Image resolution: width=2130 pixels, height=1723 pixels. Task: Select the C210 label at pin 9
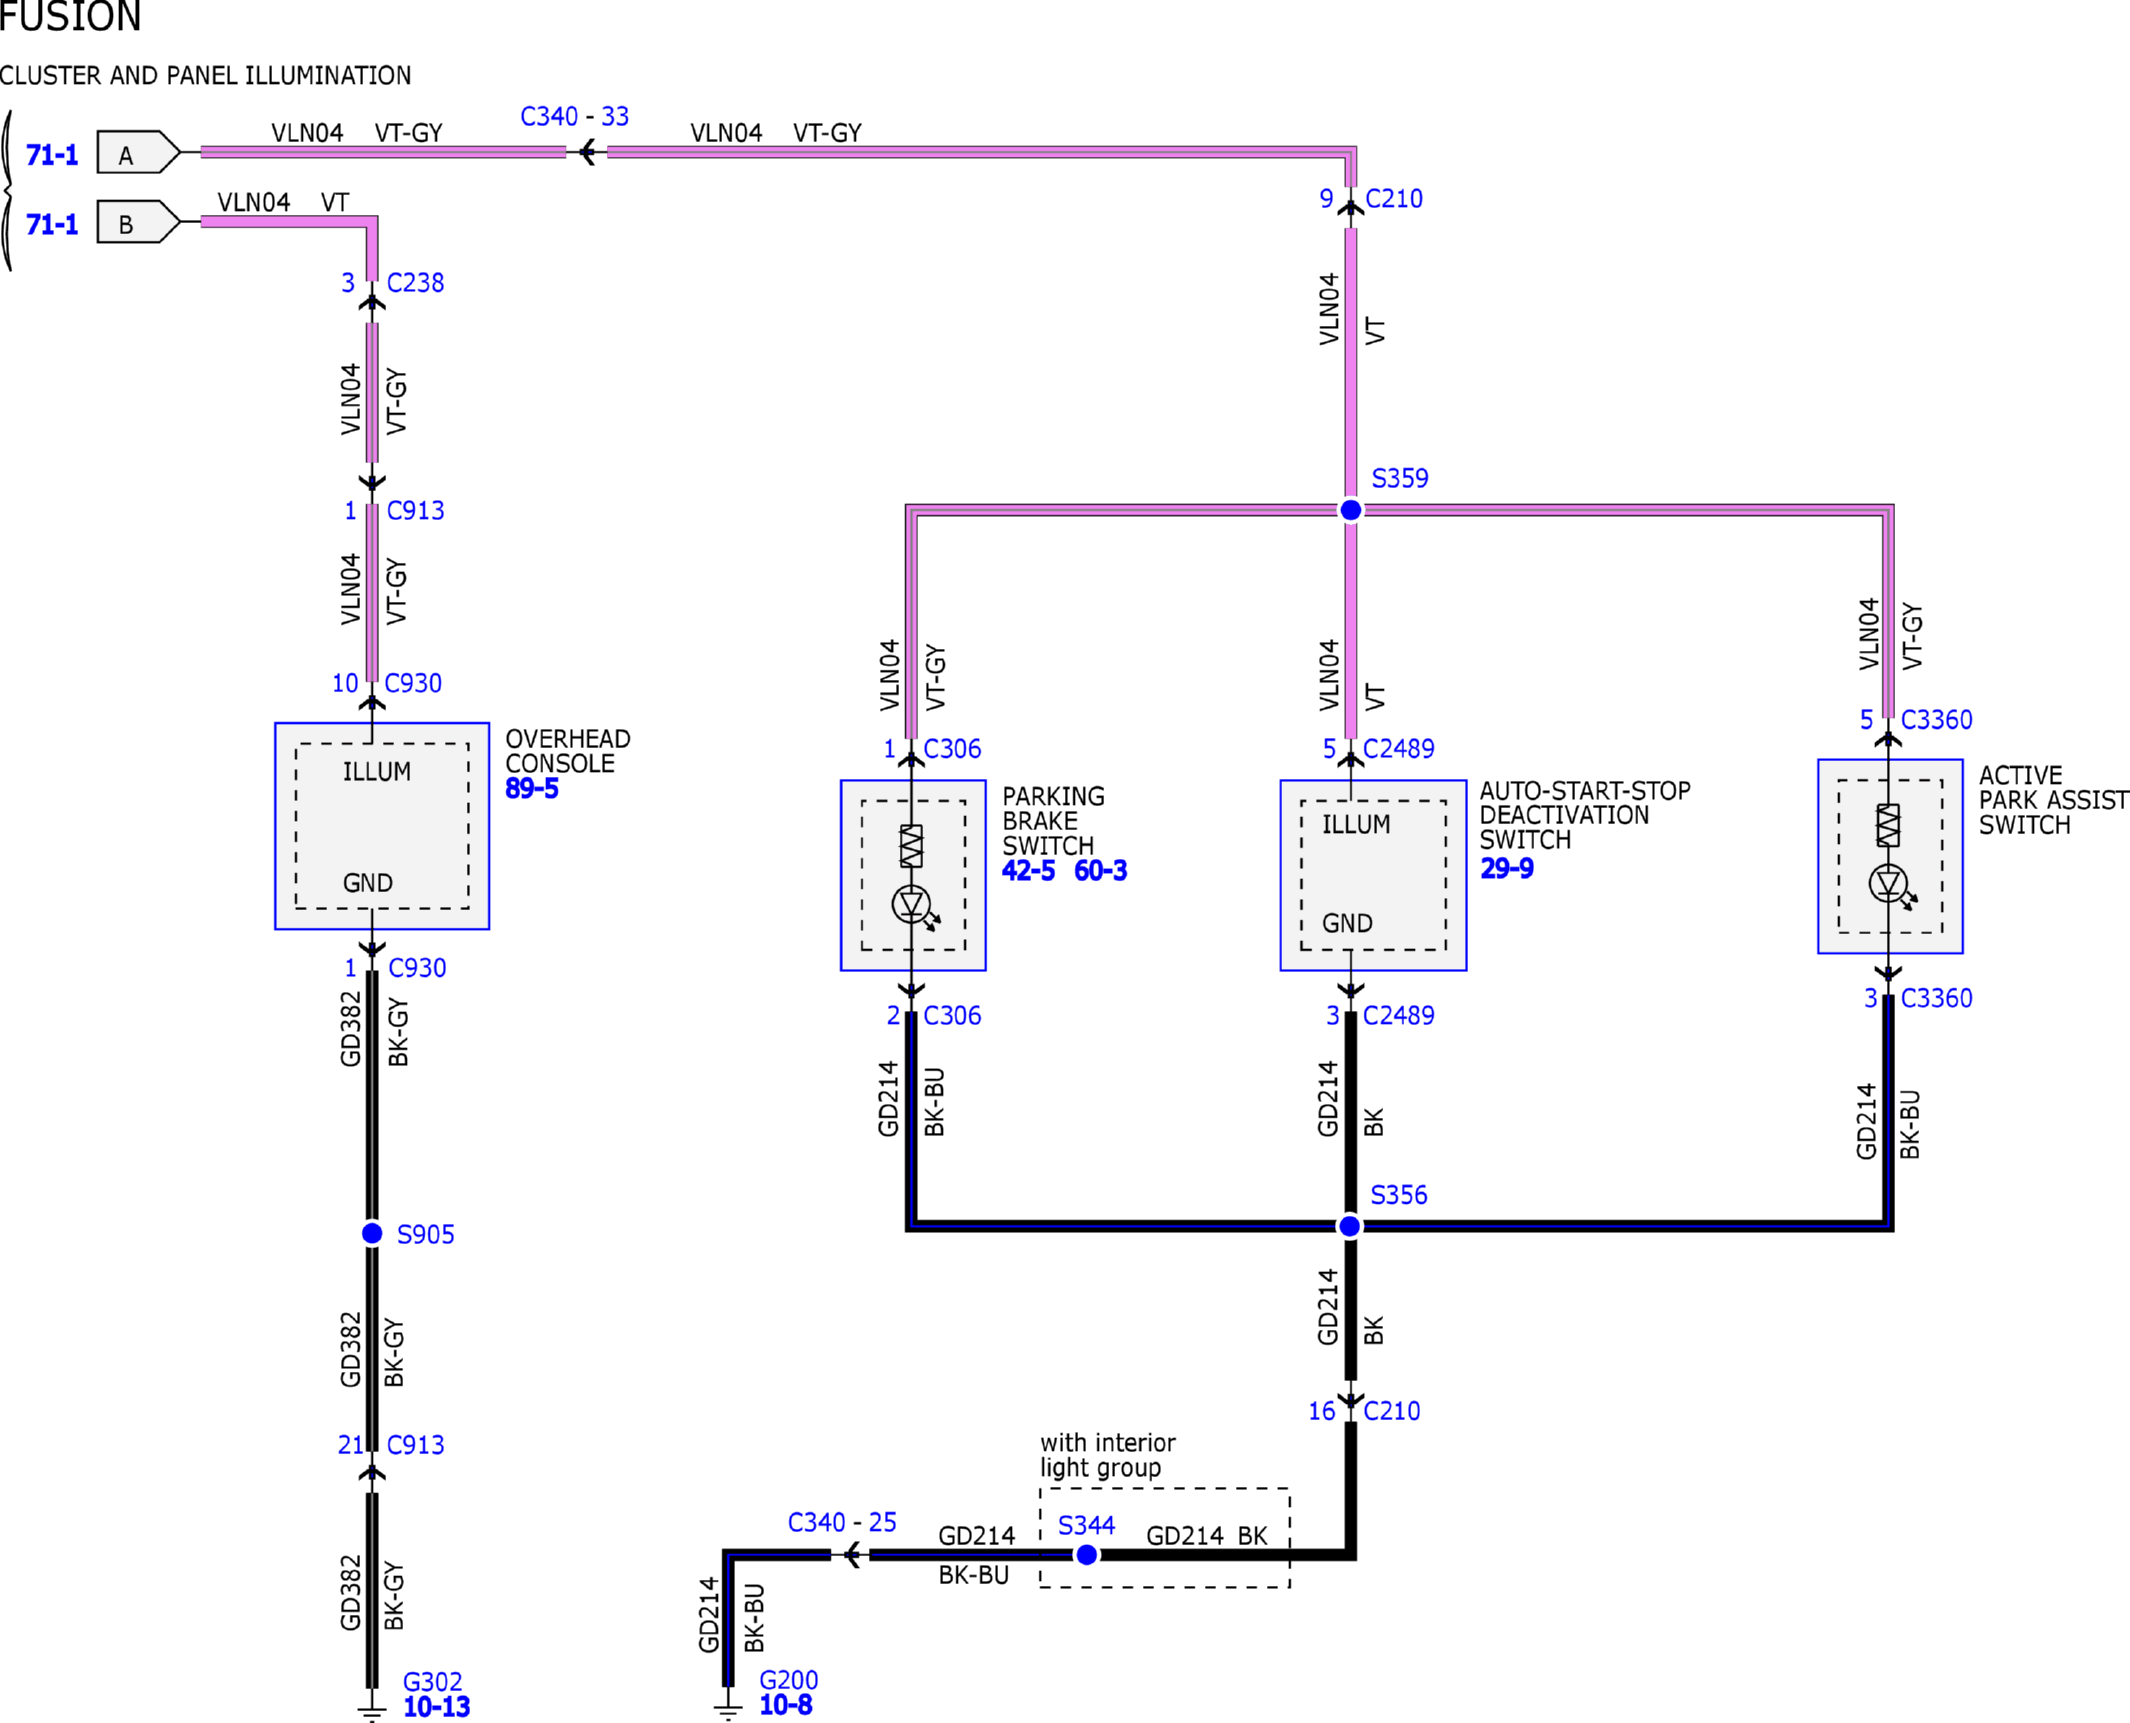tap(1394, 199)
